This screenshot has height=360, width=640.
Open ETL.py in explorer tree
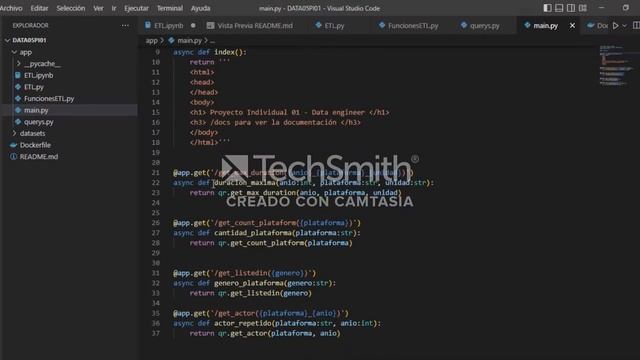pyautogui.click(x=33, y=87)
